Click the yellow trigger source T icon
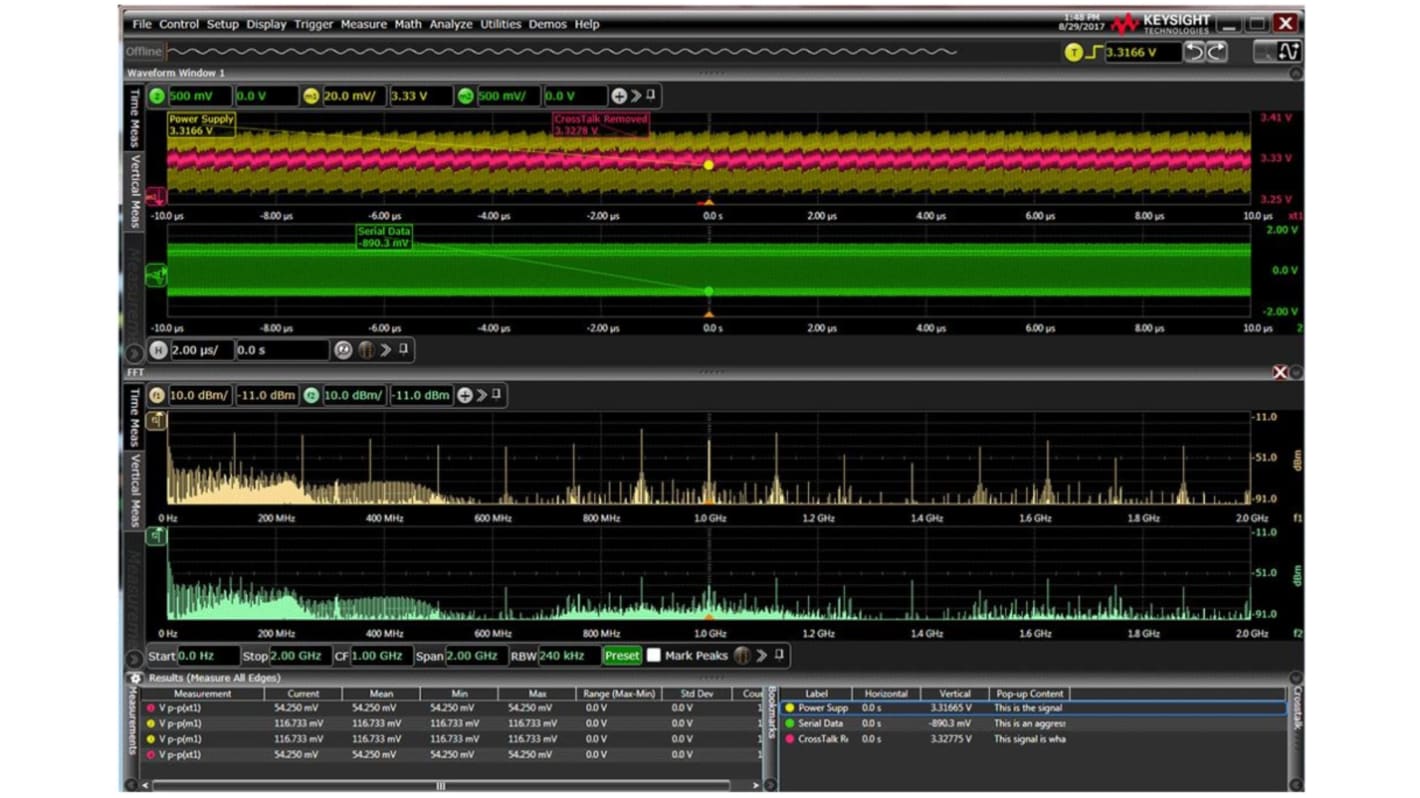The image size is (1420, 798). coord(1074,53)
